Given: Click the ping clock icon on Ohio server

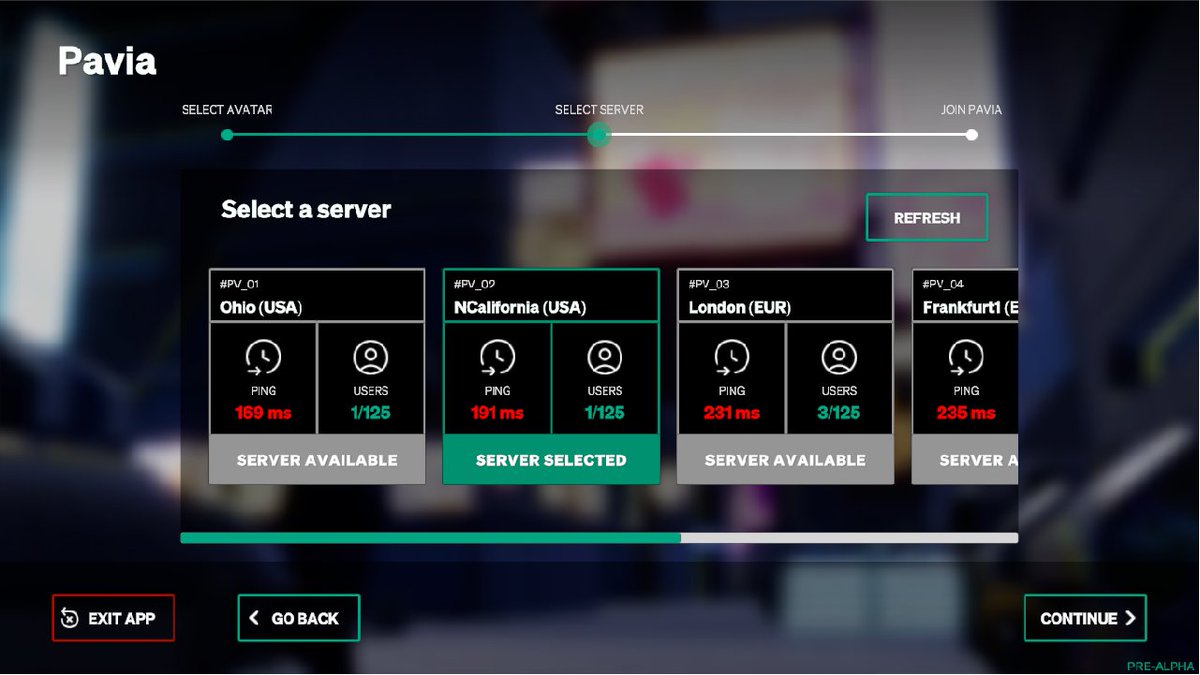Looking at the screenshot, I should coord(263,358).
